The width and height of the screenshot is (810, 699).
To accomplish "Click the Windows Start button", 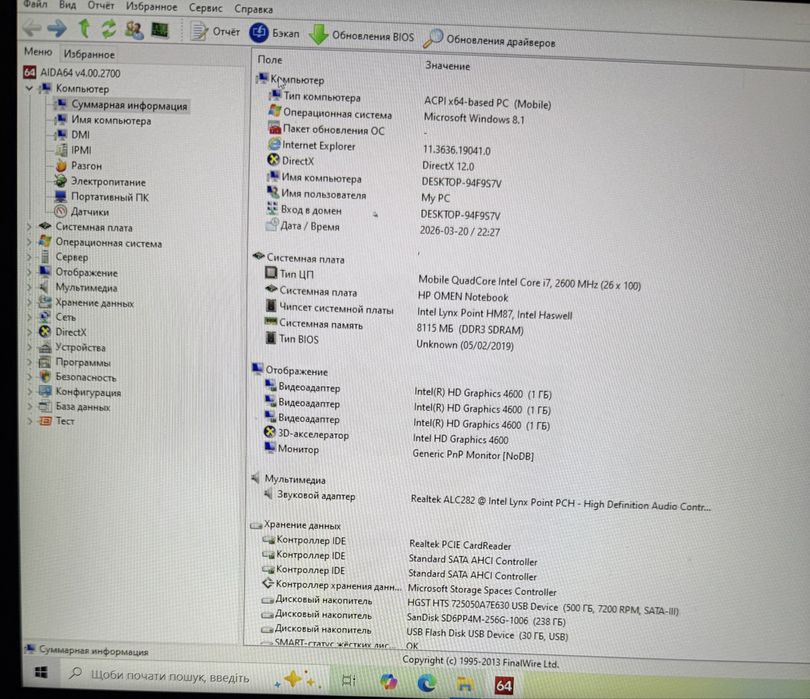I will click(x=41, y=672).
